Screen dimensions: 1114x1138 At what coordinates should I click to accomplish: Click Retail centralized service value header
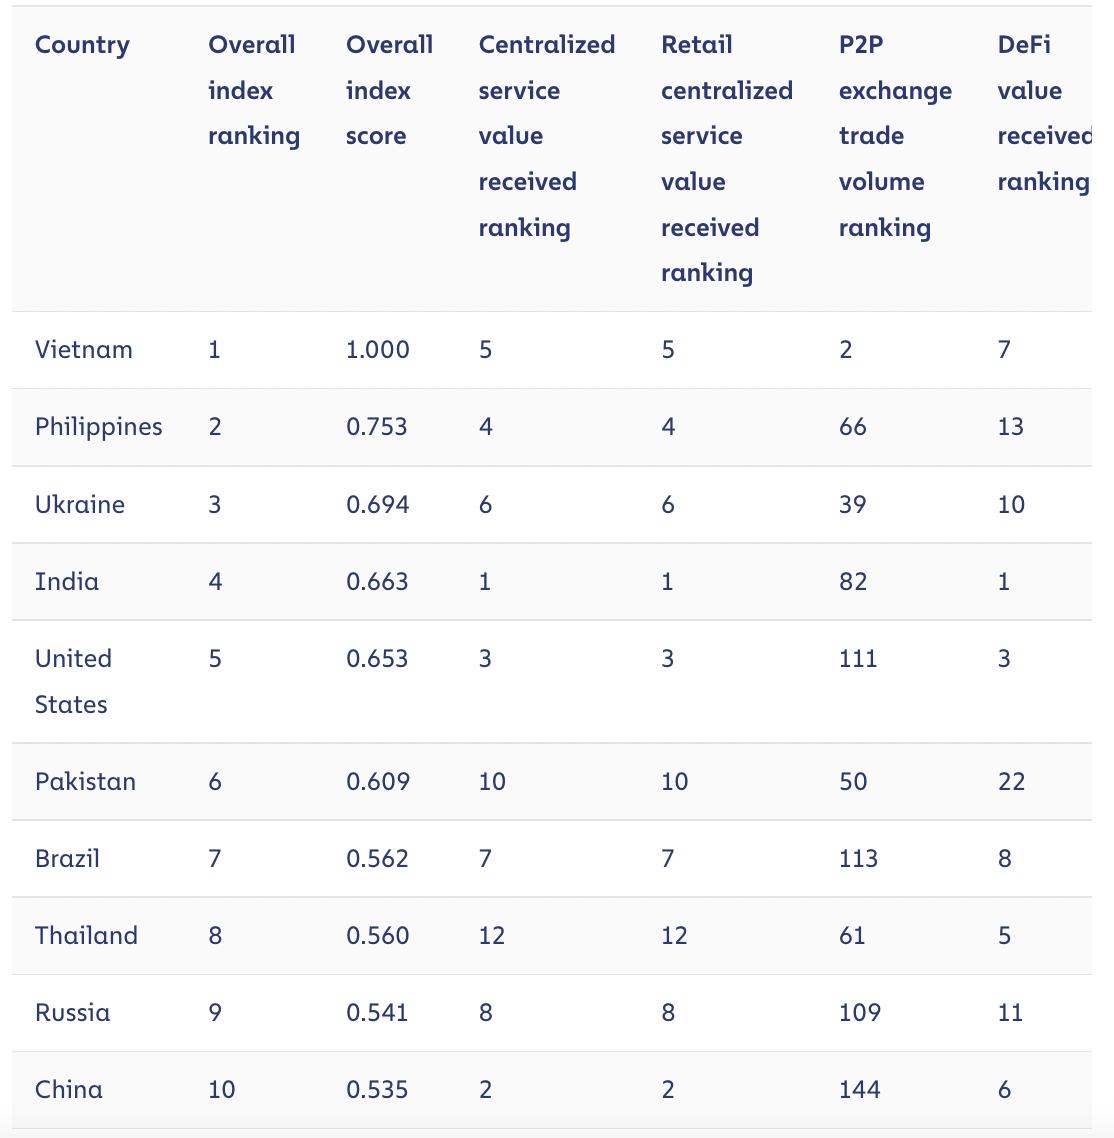click(x=726, y=158)
